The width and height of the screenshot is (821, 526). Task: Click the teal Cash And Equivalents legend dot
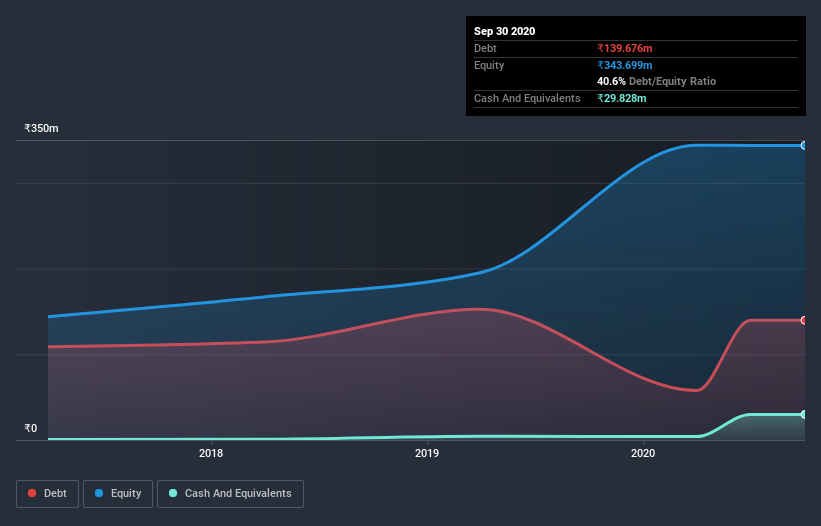click(173, 493)
